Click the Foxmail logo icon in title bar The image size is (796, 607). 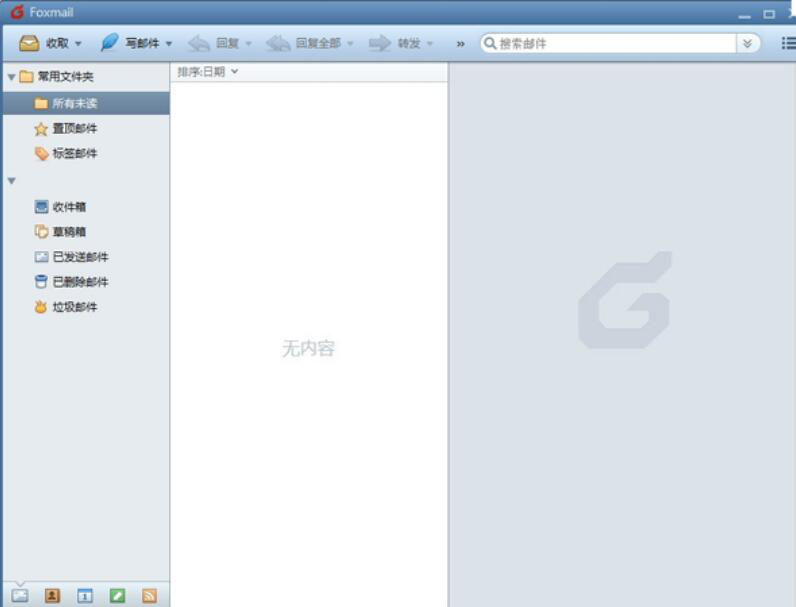[x=17, y=11]
